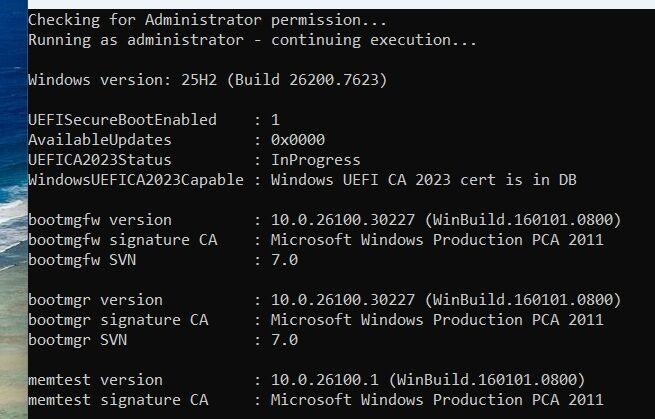
Task: Click the 'Running as administrator' output line
Action: click(252, 40)
